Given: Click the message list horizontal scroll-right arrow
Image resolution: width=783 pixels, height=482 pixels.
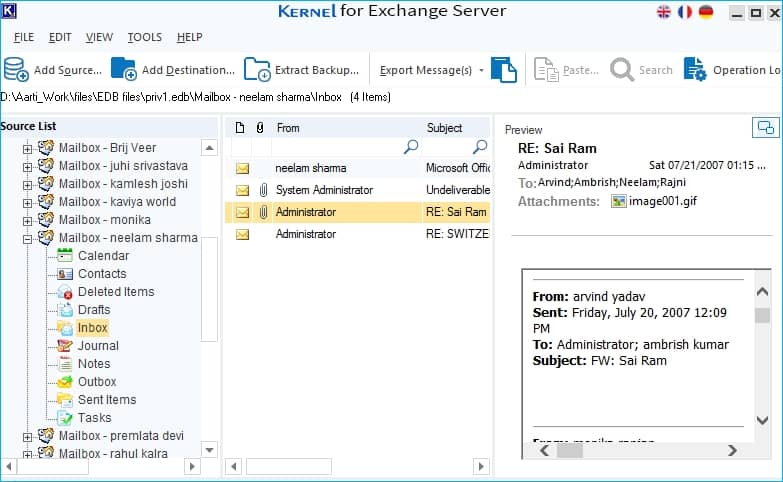Looking at the screenshot, I should [x=481, y=467].
